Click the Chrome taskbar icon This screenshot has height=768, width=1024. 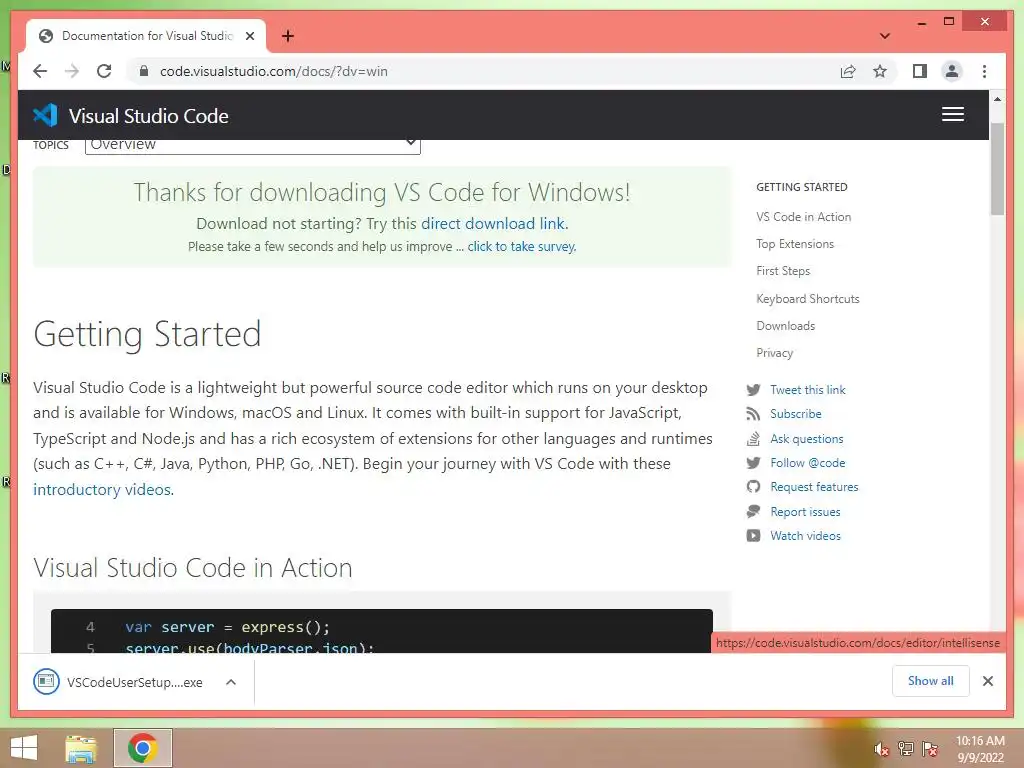(142, 748)
